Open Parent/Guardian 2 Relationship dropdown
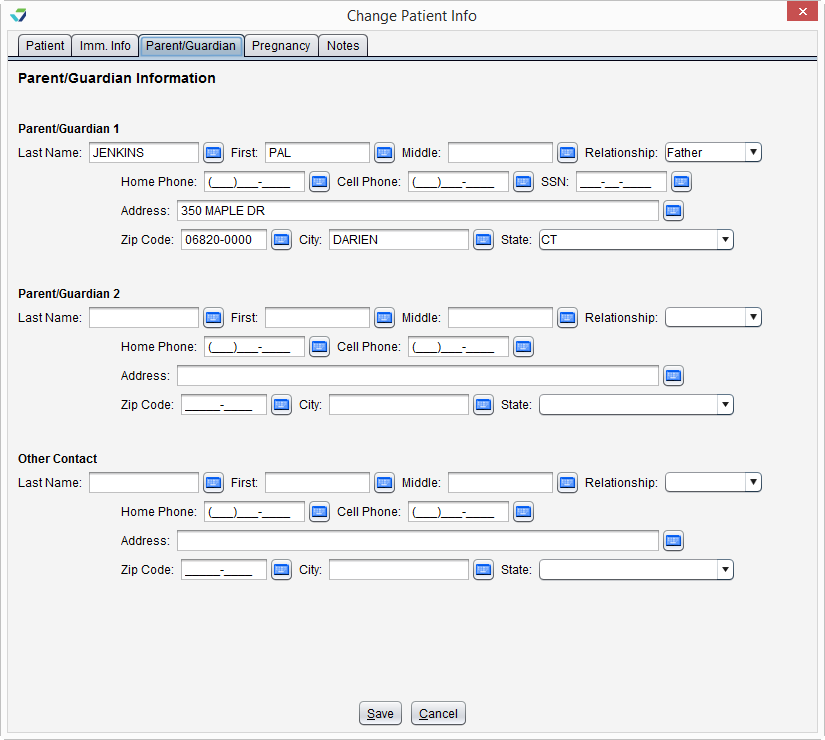 (713, 318)
